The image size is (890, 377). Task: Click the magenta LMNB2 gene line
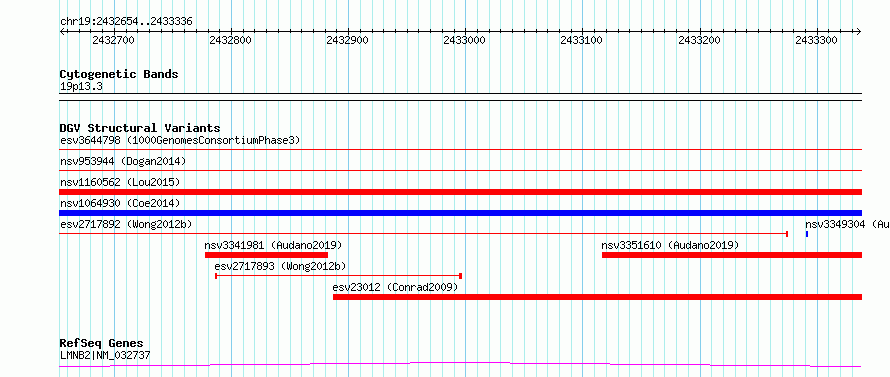tap(460, 364)
